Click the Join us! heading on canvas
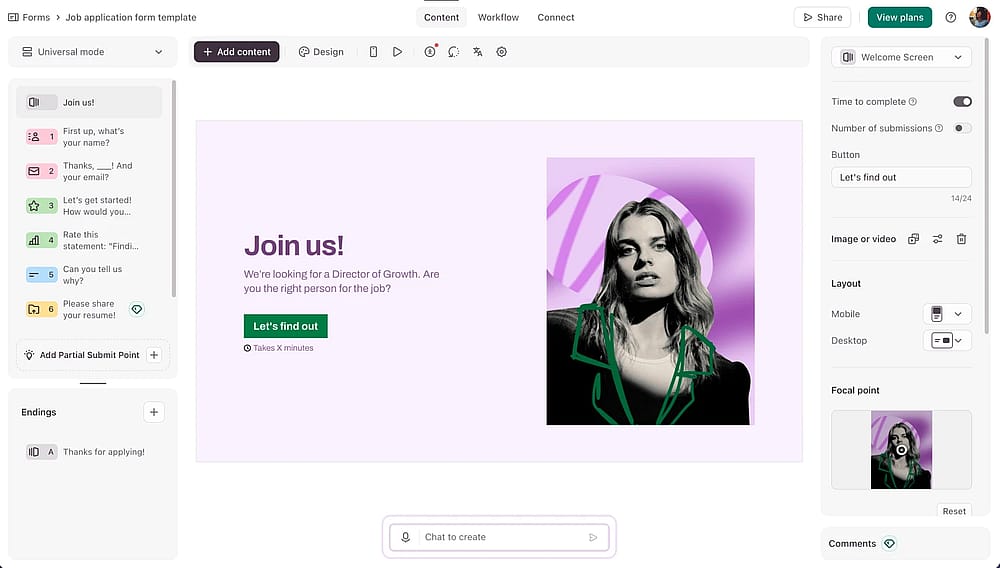The height and width of the screenshot is (568, 1000). (x=294, y=245)
